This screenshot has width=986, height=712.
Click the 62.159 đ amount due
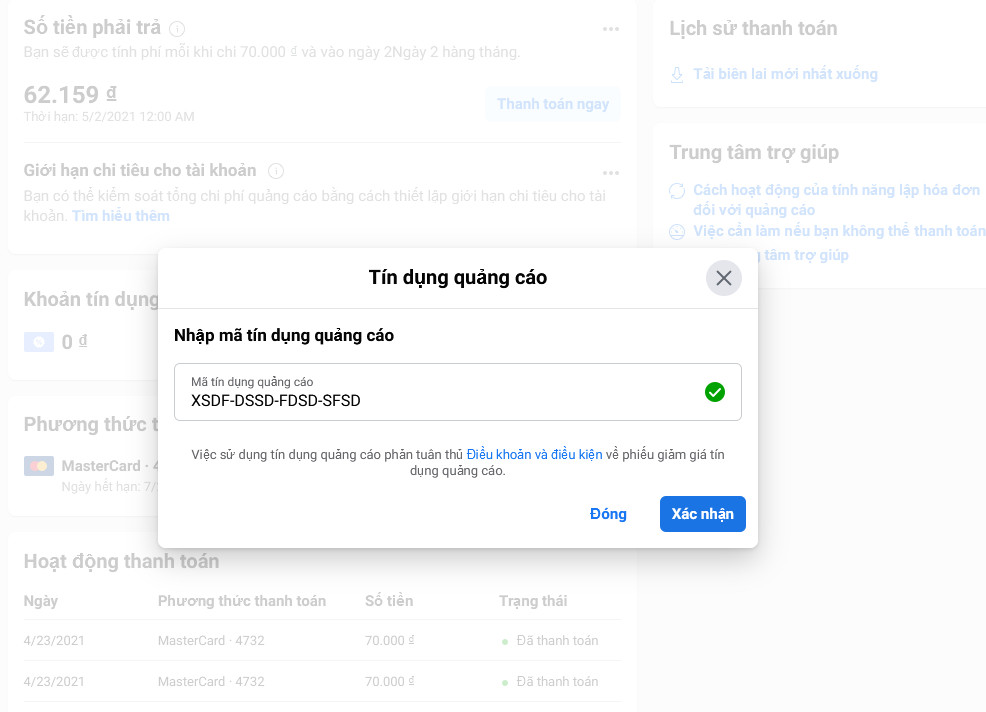pyautogui.click(x=70, y=94)
